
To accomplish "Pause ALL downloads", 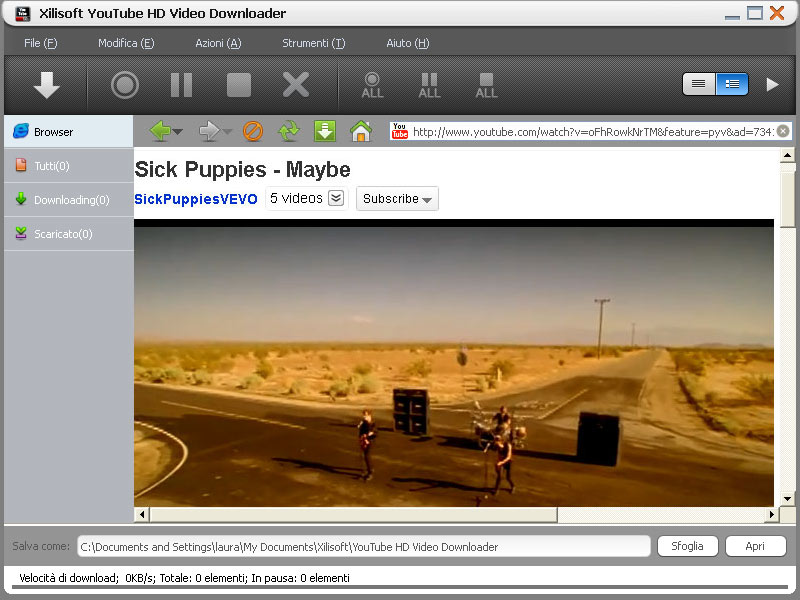I will (x=428, y=85).
